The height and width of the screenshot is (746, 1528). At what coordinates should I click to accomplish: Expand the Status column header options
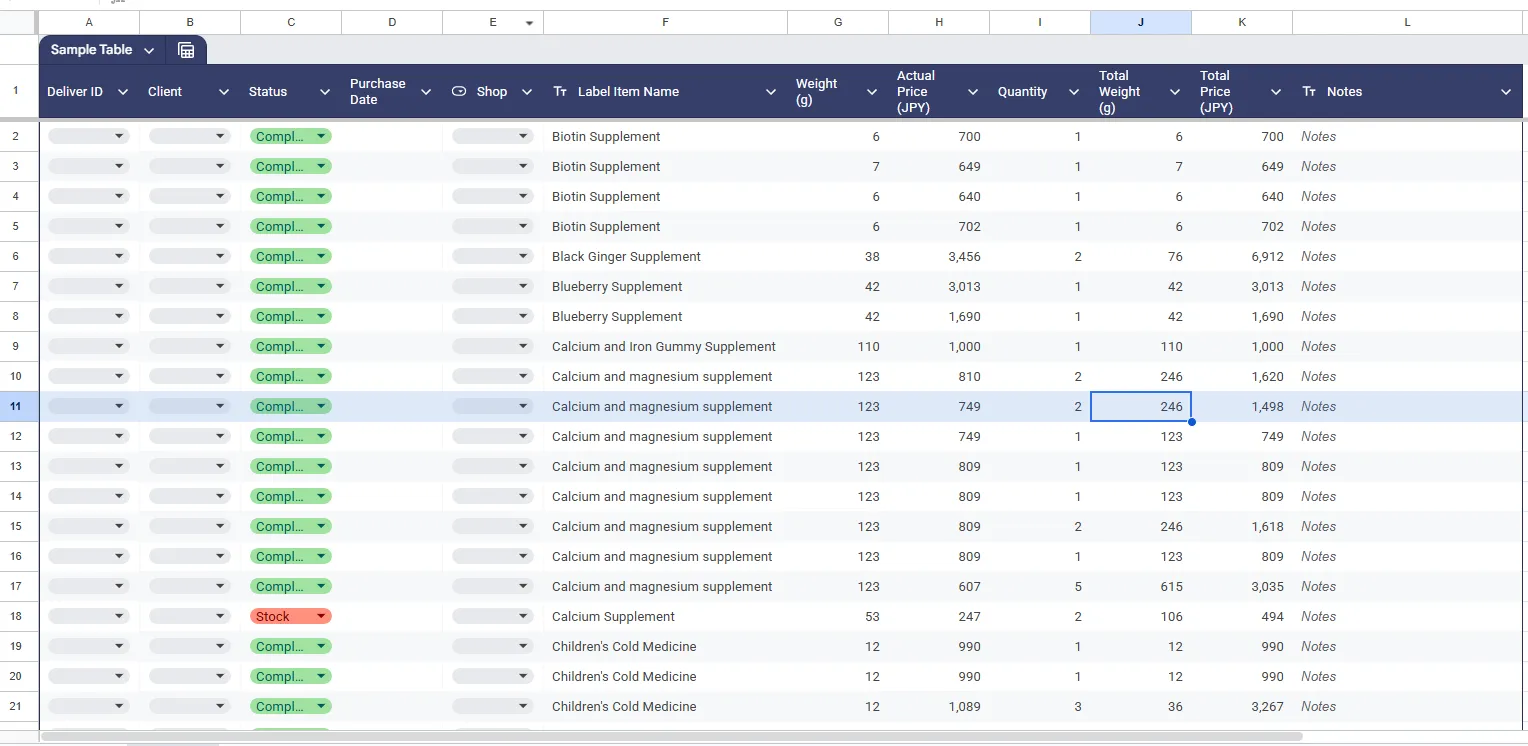point(325,92)
